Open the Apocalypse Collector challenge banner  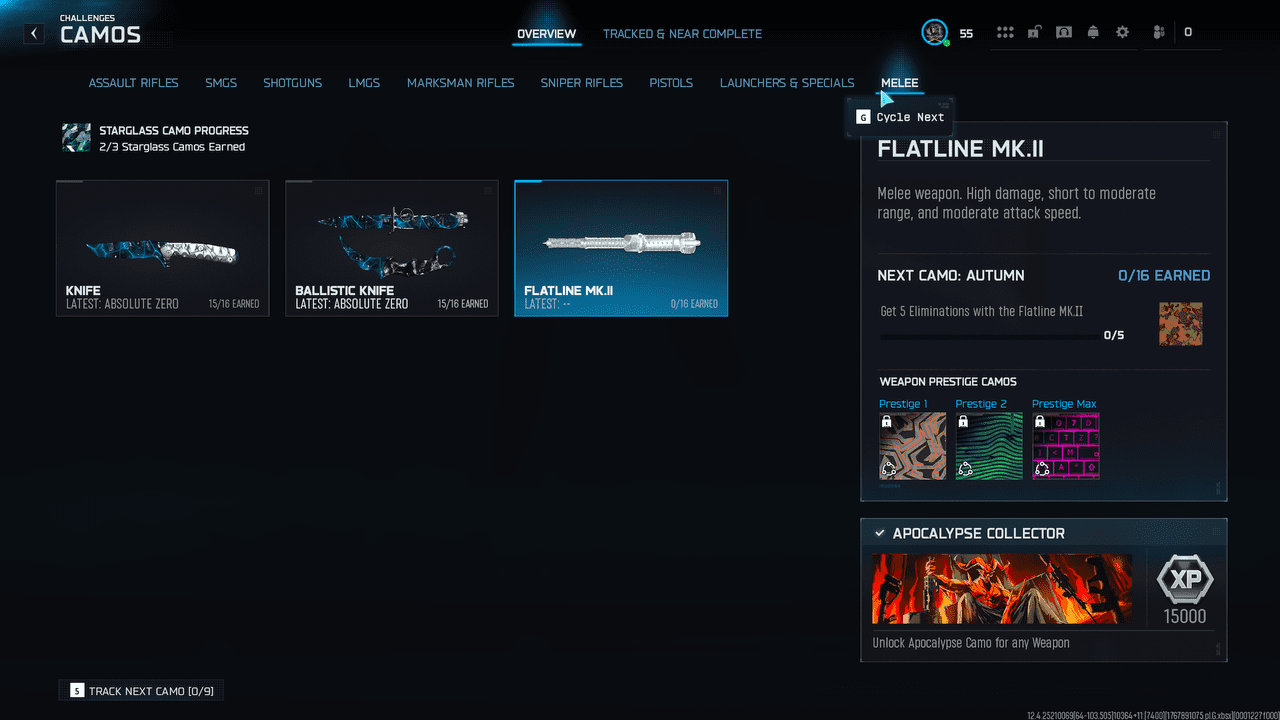coord(1002,589)
